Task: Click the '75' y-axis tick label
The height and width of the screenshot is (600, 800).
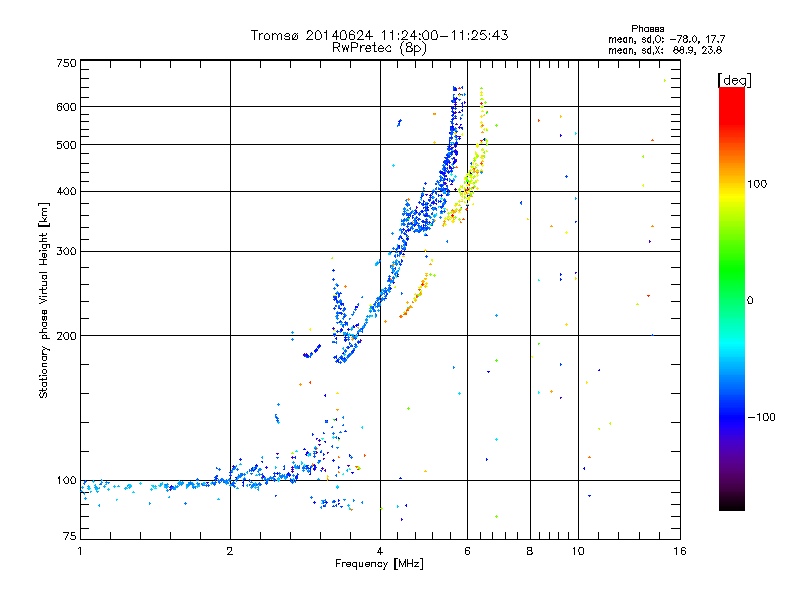Action: (x=70, y=536)
